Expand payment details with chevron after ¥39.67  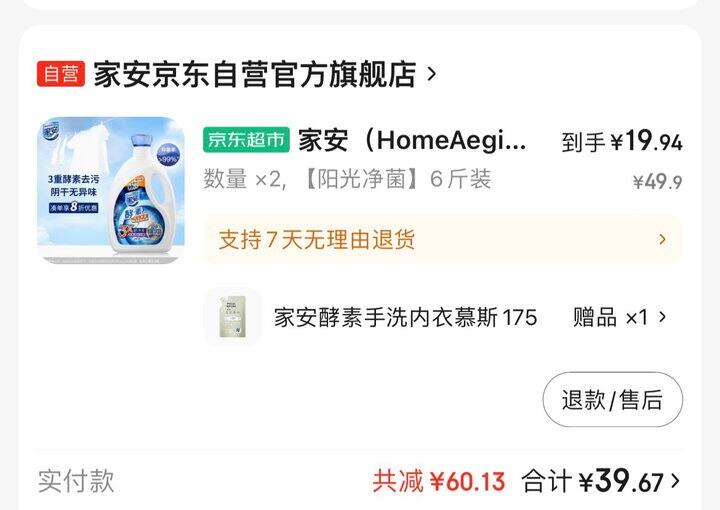pos(675,481)
